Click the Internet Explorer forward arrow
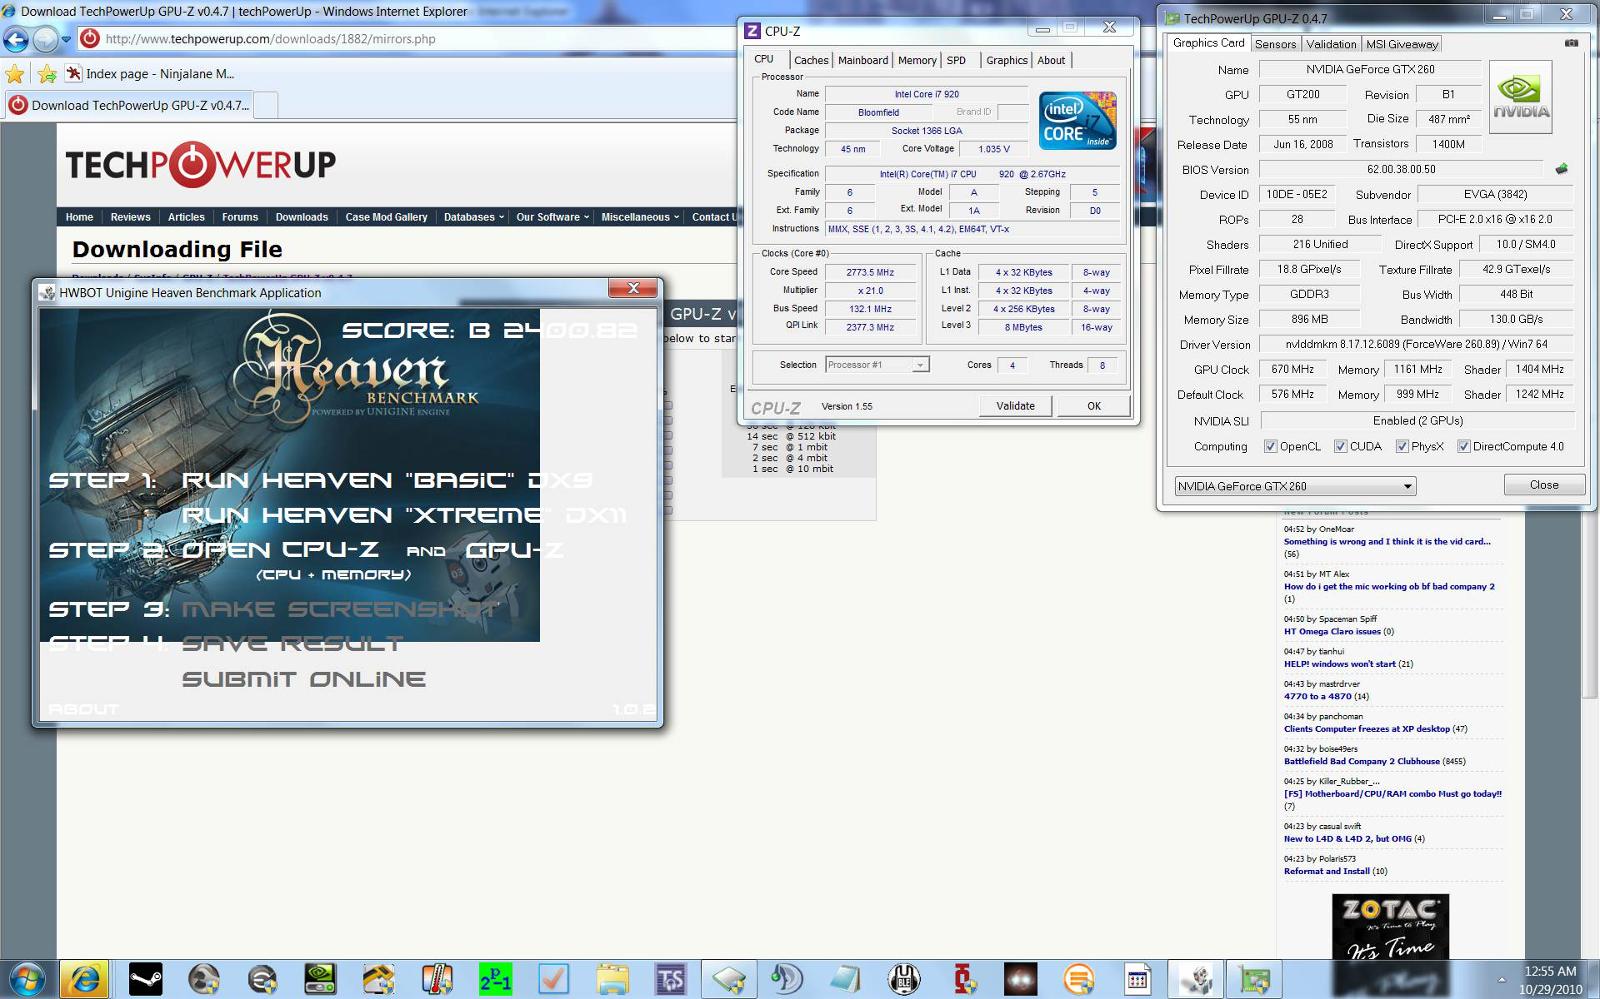This screenshot has height=999, width=1600. coord(45,39)
